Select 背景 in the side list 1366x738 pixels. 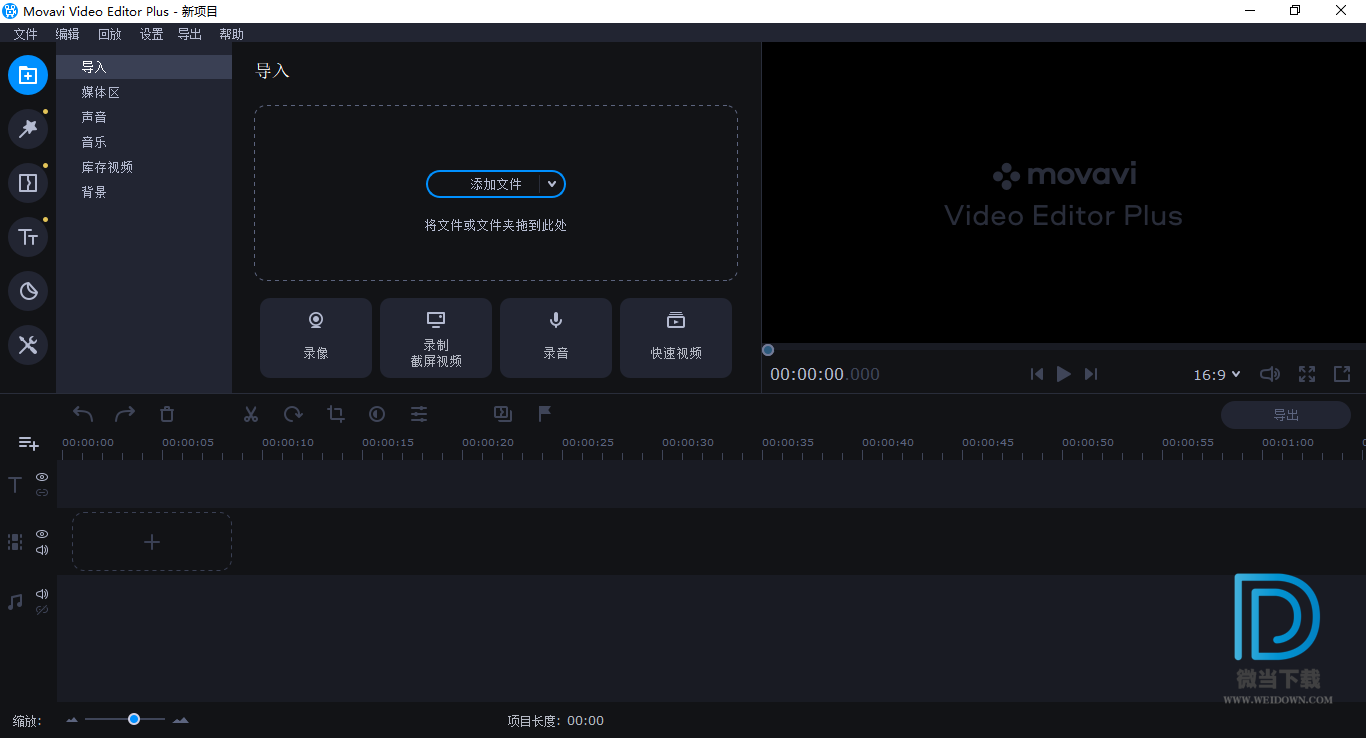tap(144, 192)
